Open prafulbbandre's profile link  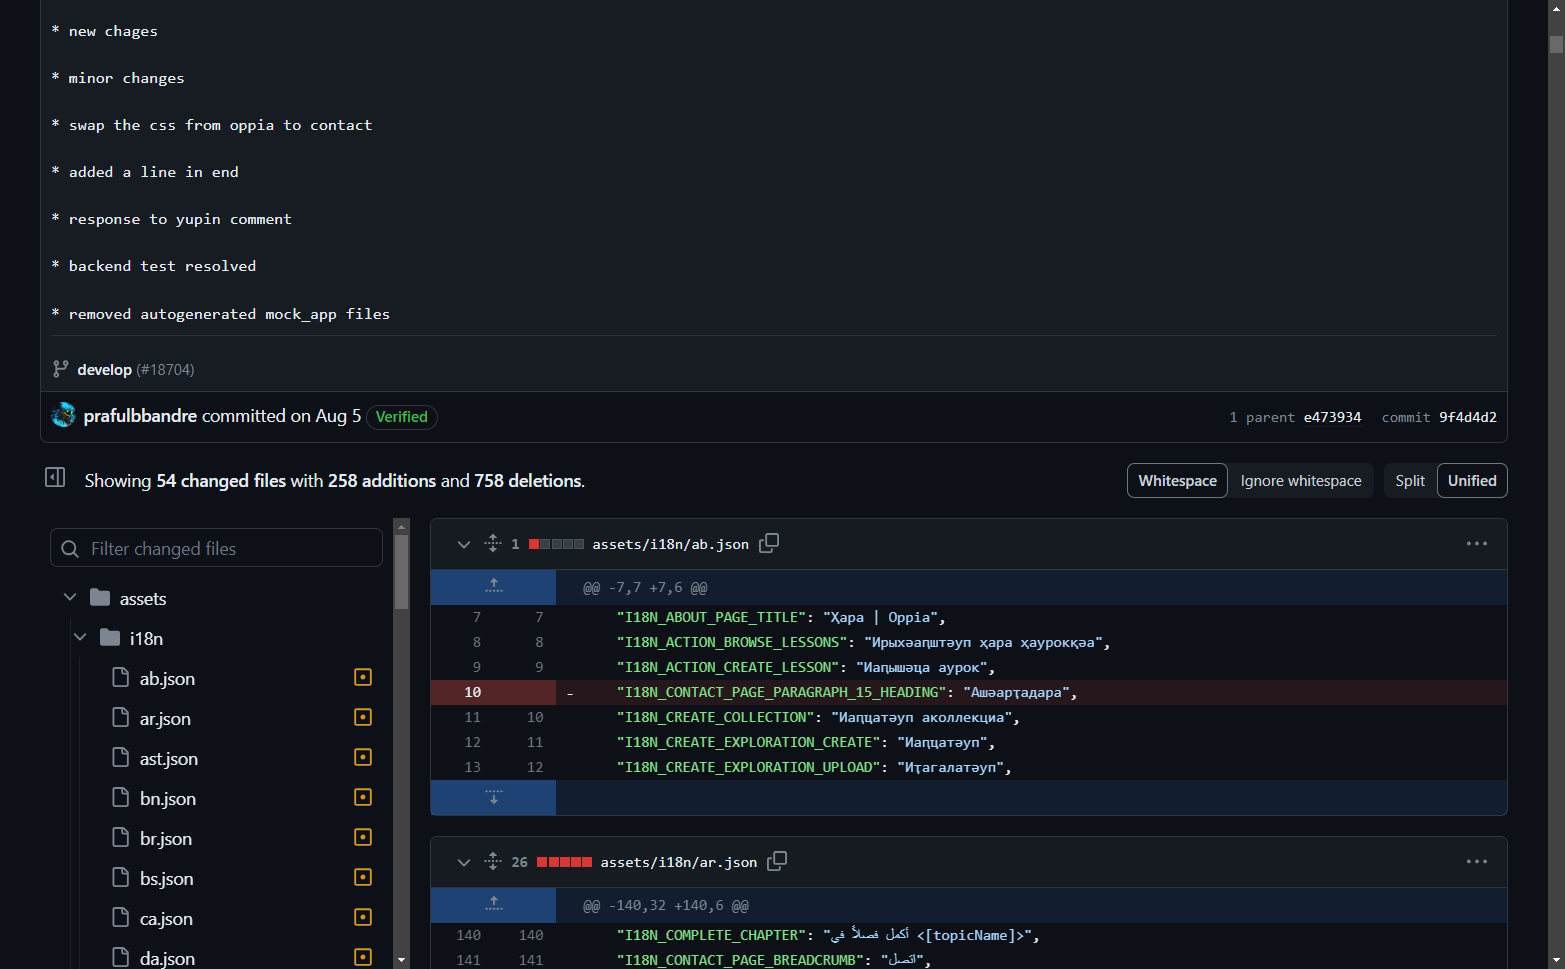pos(140,416)
